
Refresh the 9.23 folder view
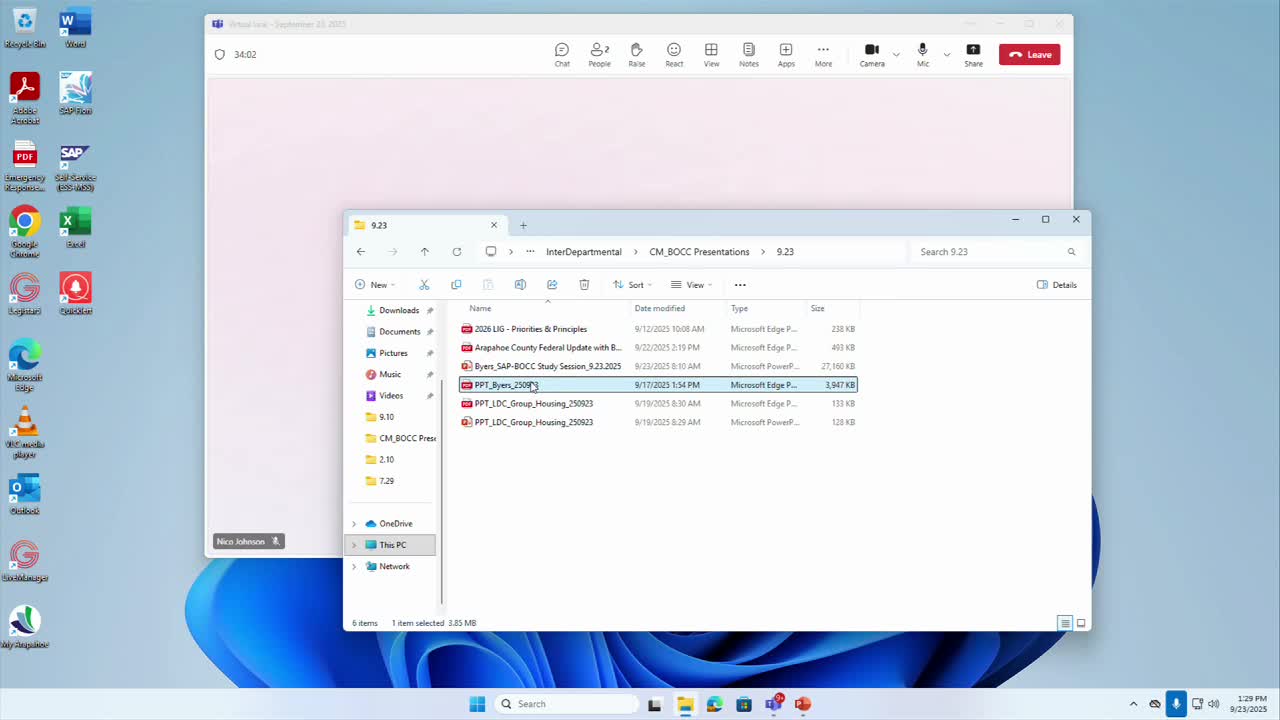click(x=457, y=252)
